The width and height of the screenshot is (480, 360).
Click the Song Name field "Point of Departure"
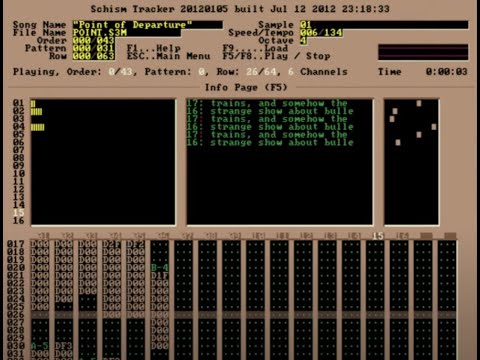[x=148, y=25]
